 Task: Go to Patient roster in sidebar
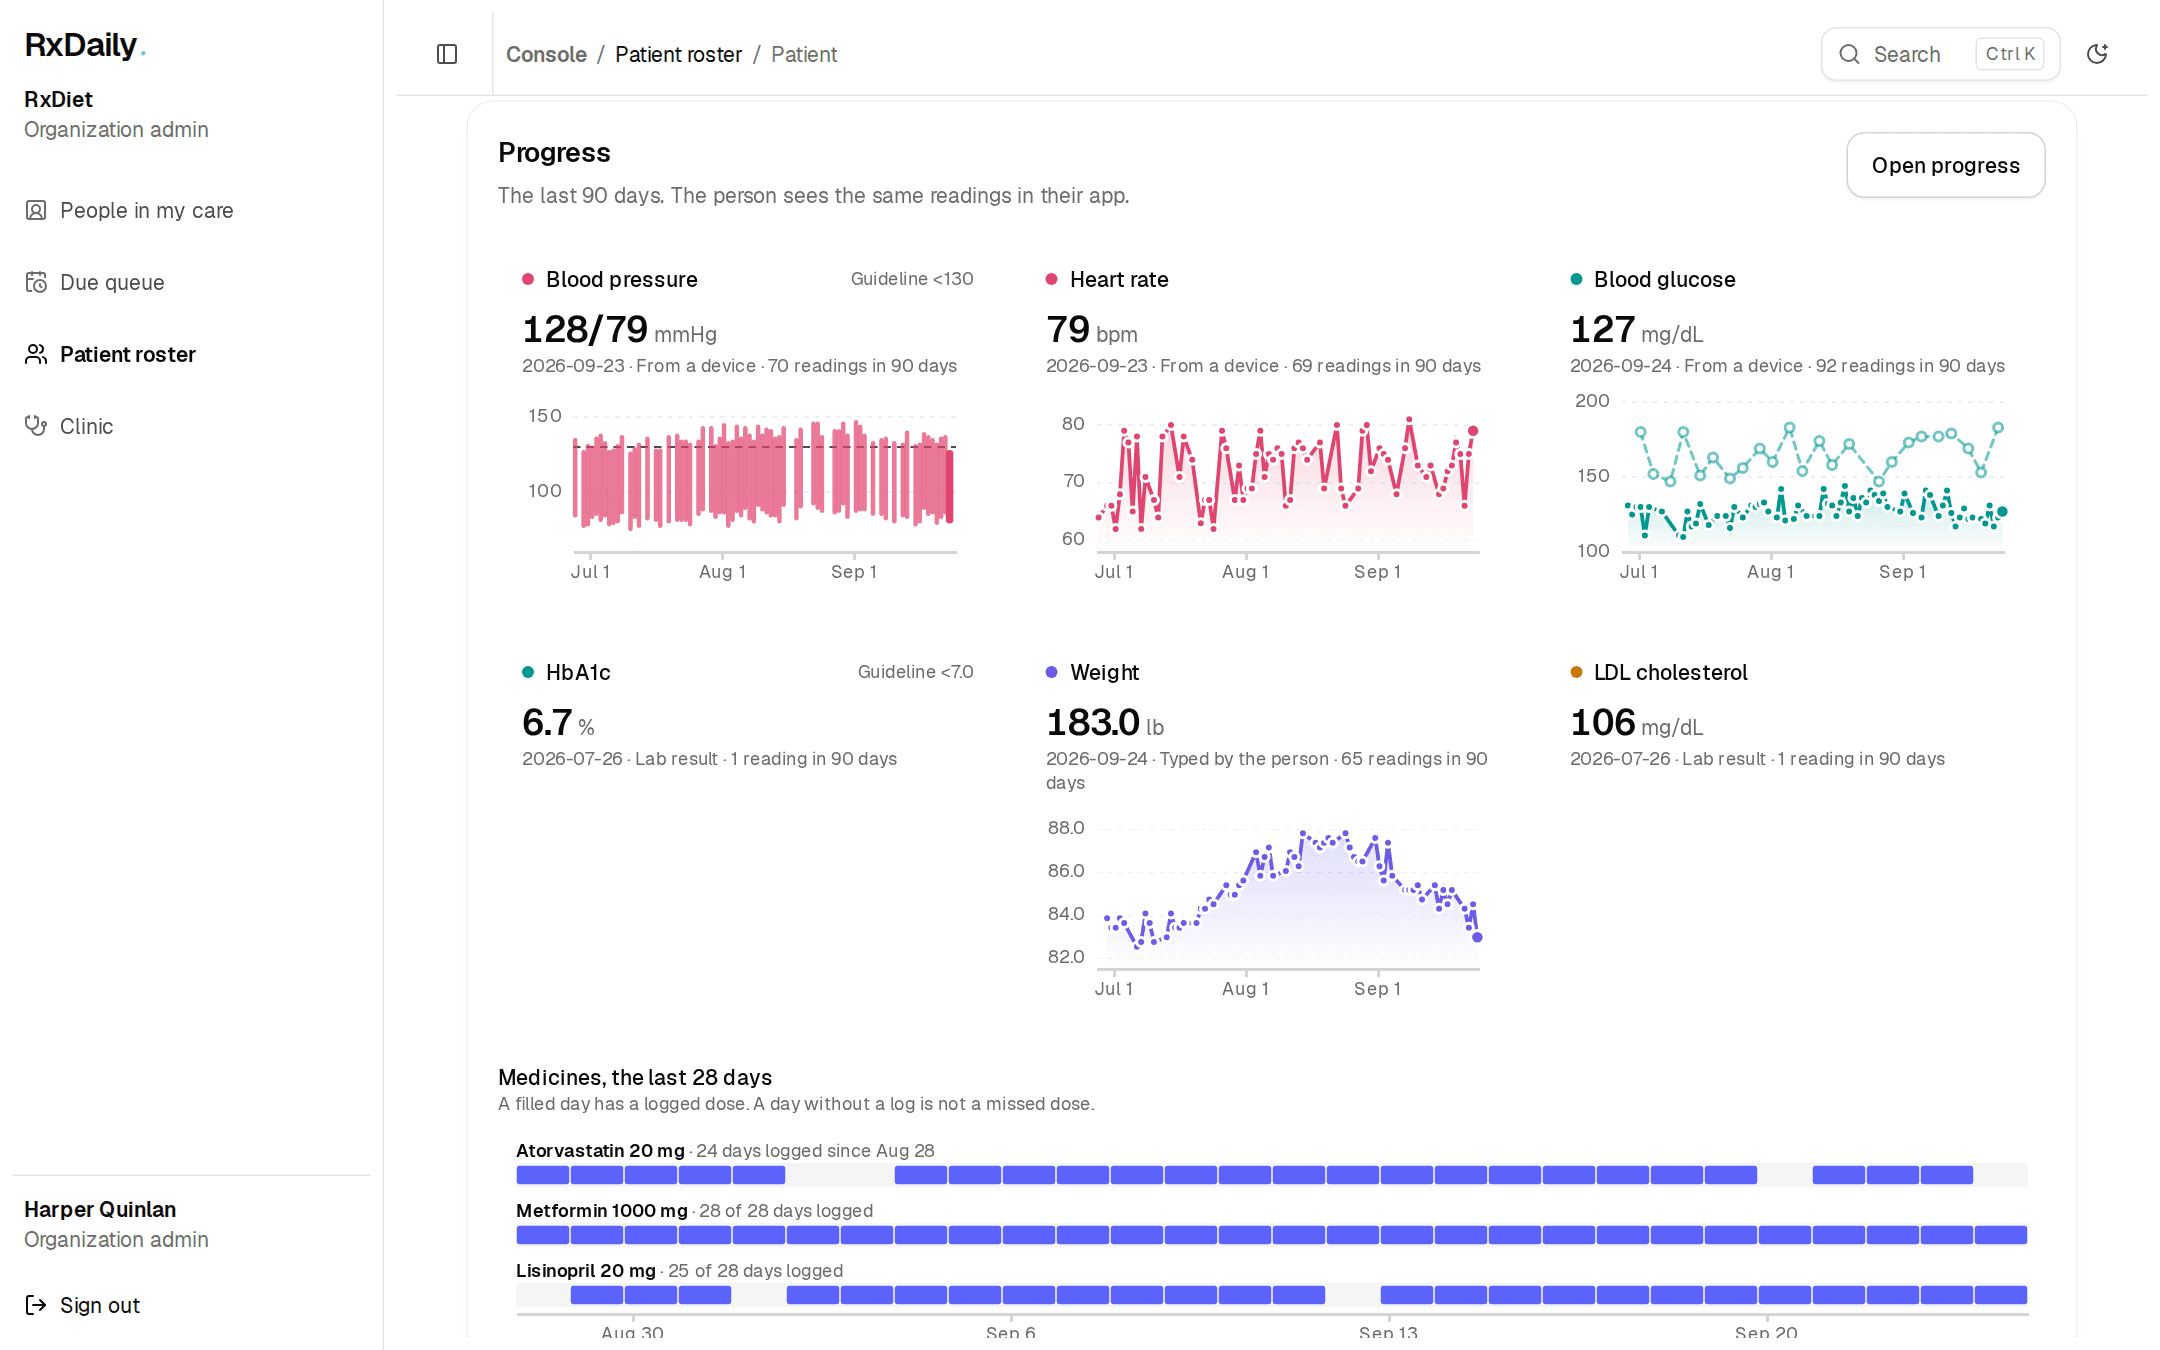pos(191,354)
